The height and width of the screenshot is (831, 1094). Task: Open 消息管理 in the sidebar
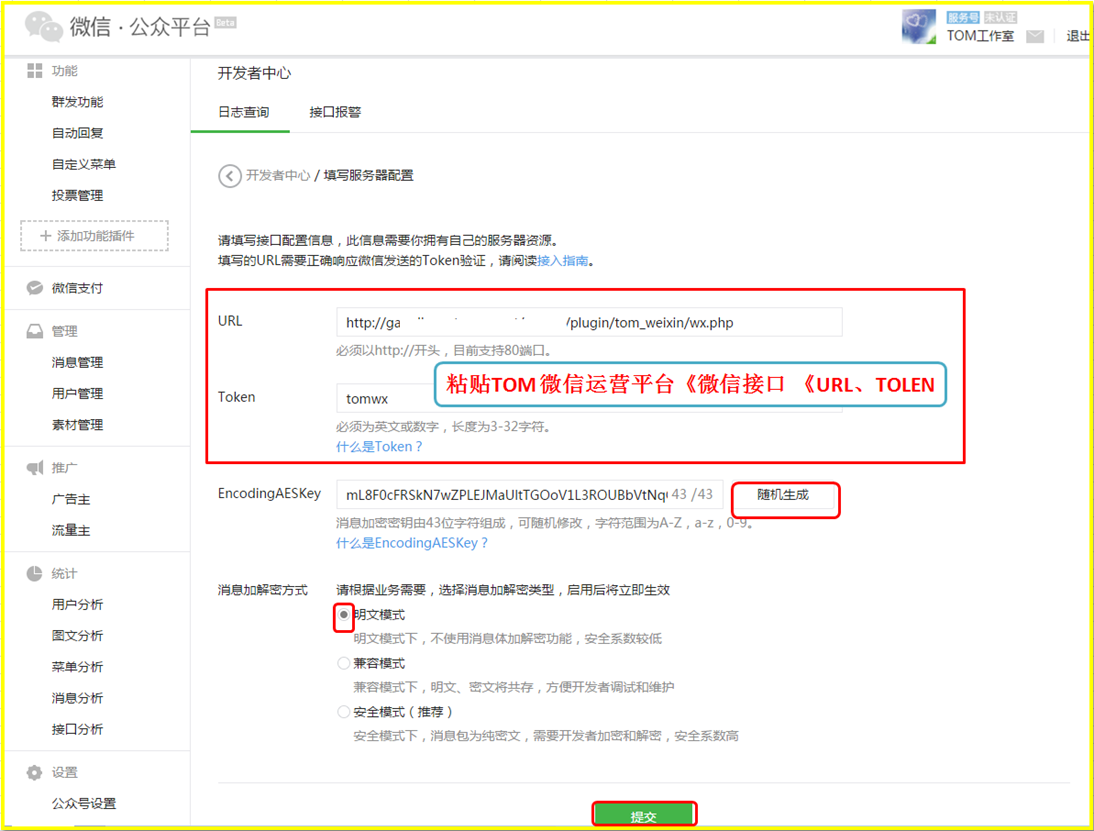point(77,363)
